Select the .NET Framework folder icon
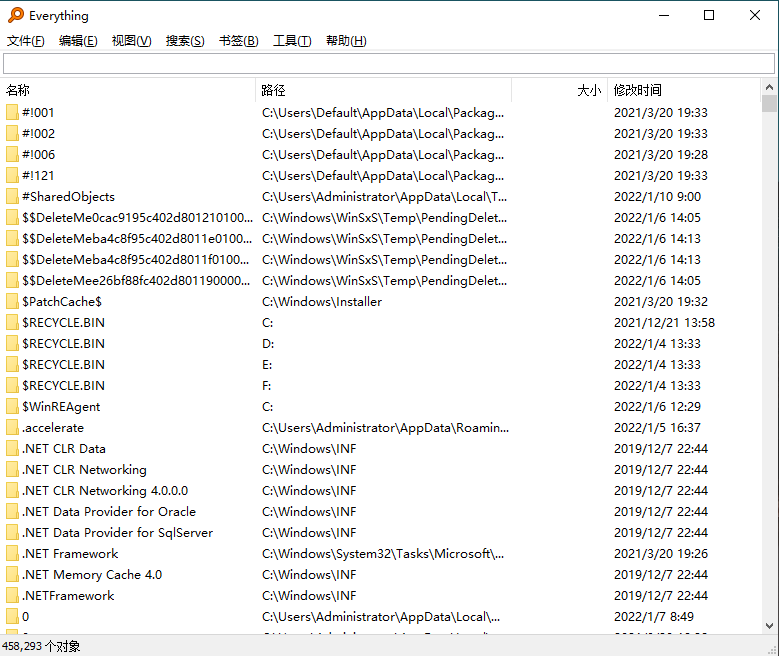This screenshot has height=656, width=779. (12, 554)
